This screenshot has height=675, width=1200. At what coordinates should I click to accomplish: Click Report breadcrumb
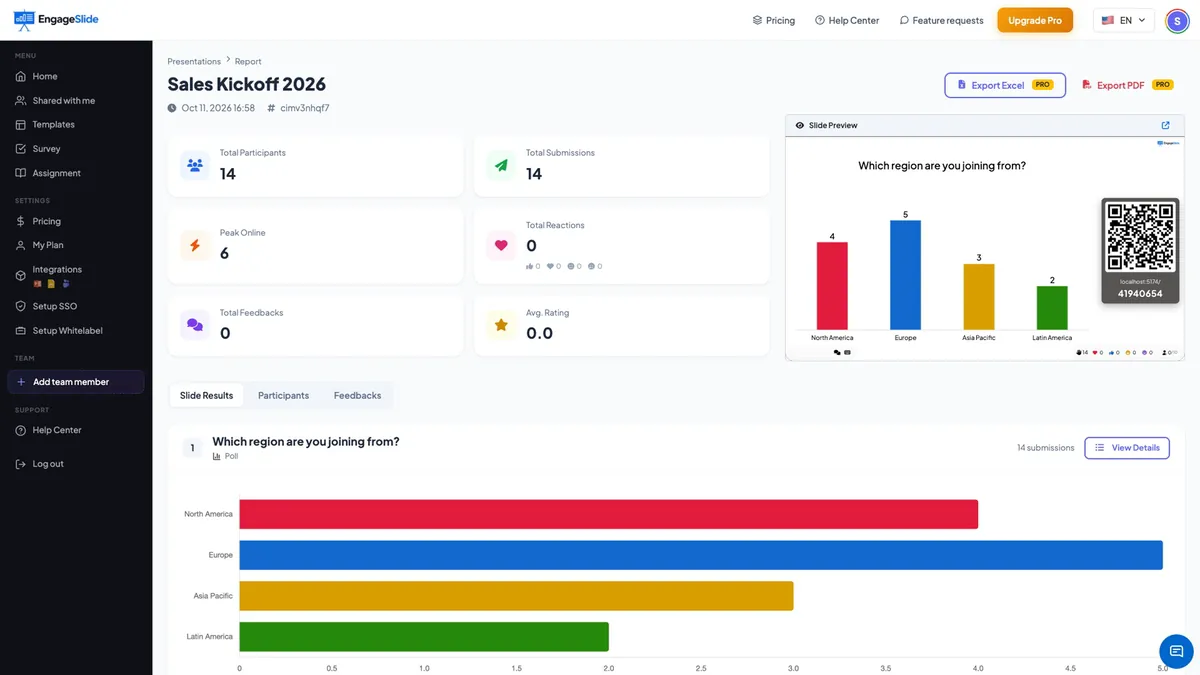[248, 62]
